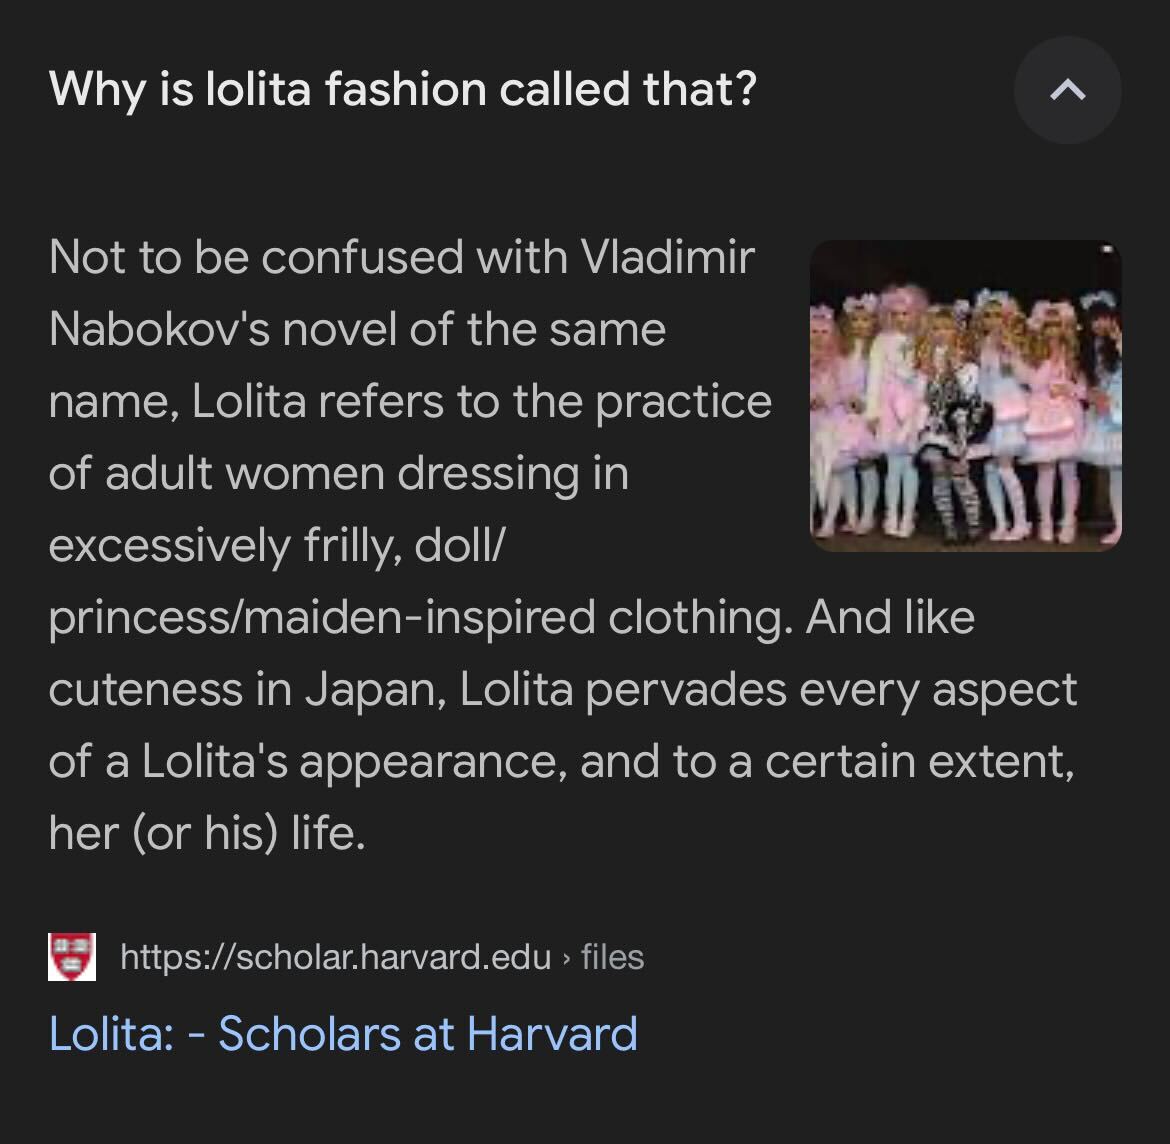Click the word "Harvard" in the result title
This screenshot has width=1170, height=1144.
[552, 1034]
